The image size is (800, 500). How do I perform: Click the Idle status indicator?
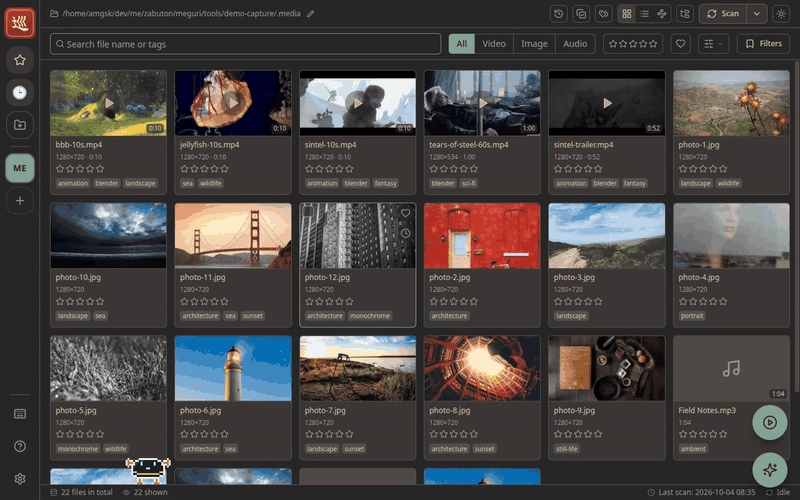(x=778, y=492)
